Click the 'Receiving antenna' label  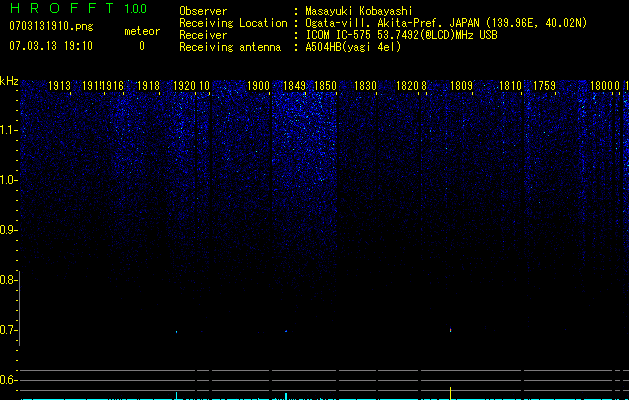pyautogui.click(x=230, y=47)
